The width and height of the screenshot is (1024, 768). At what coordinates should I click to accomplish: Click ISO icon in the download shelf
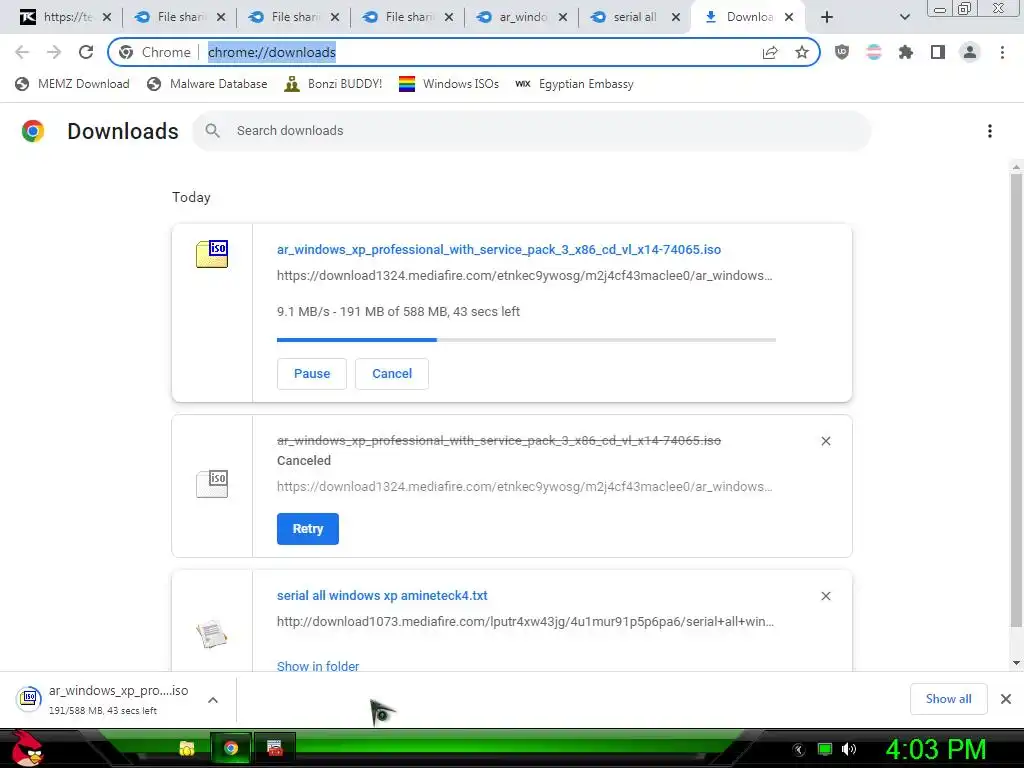tap(29, 699)
